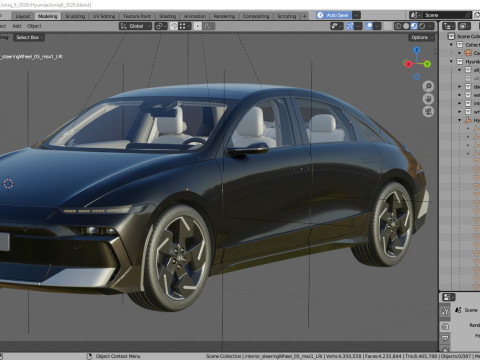
Task: Toggle the Auto Save button
Action: (x=334, y=15)
